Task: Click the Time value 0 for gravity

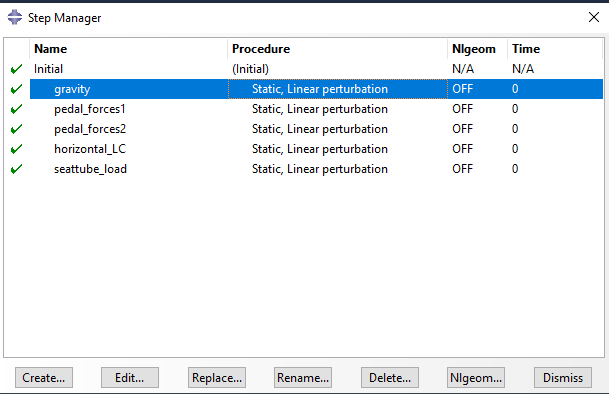Action: coord(515,89)
